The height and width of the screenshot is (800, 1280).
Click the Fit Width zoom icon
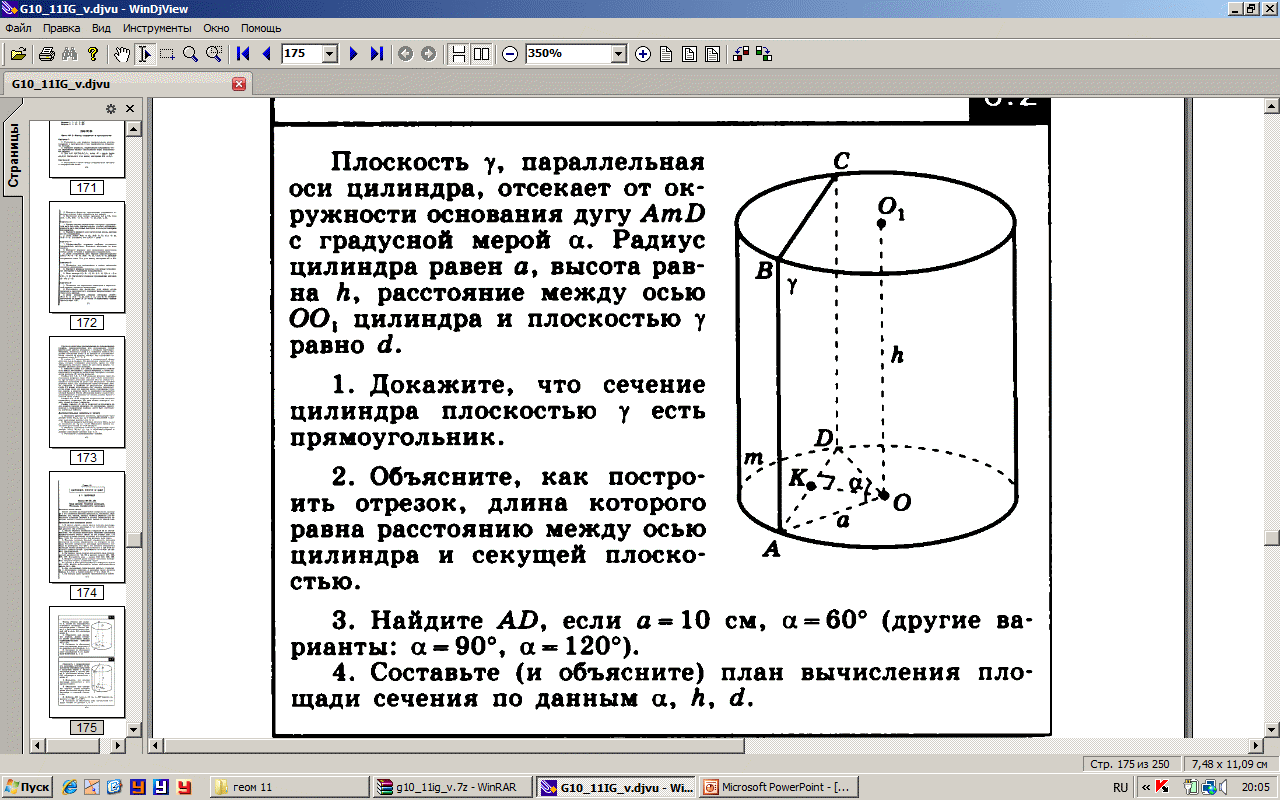click(x=712, y=54)
